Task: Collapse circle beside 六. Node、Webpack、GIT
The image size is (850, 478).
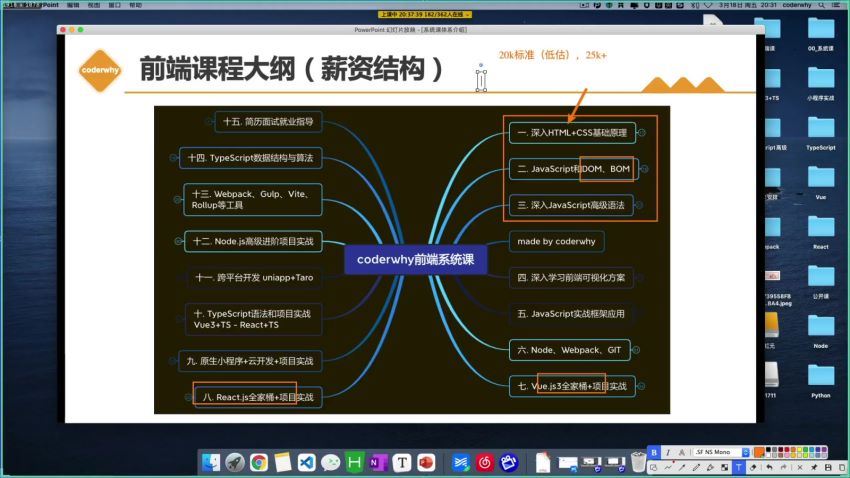Action: 636,350
